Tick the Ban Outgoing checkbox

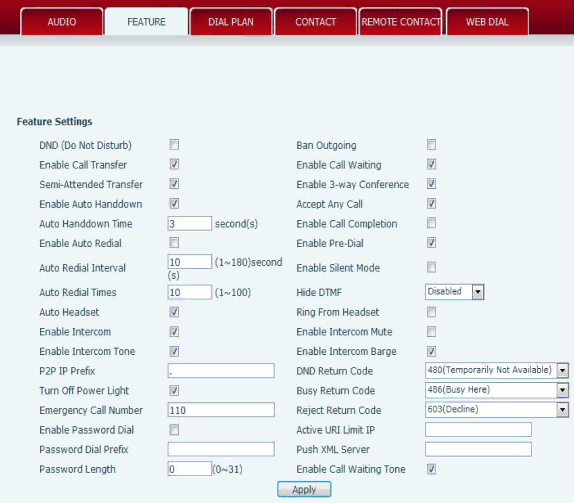(x=432, y=145)
